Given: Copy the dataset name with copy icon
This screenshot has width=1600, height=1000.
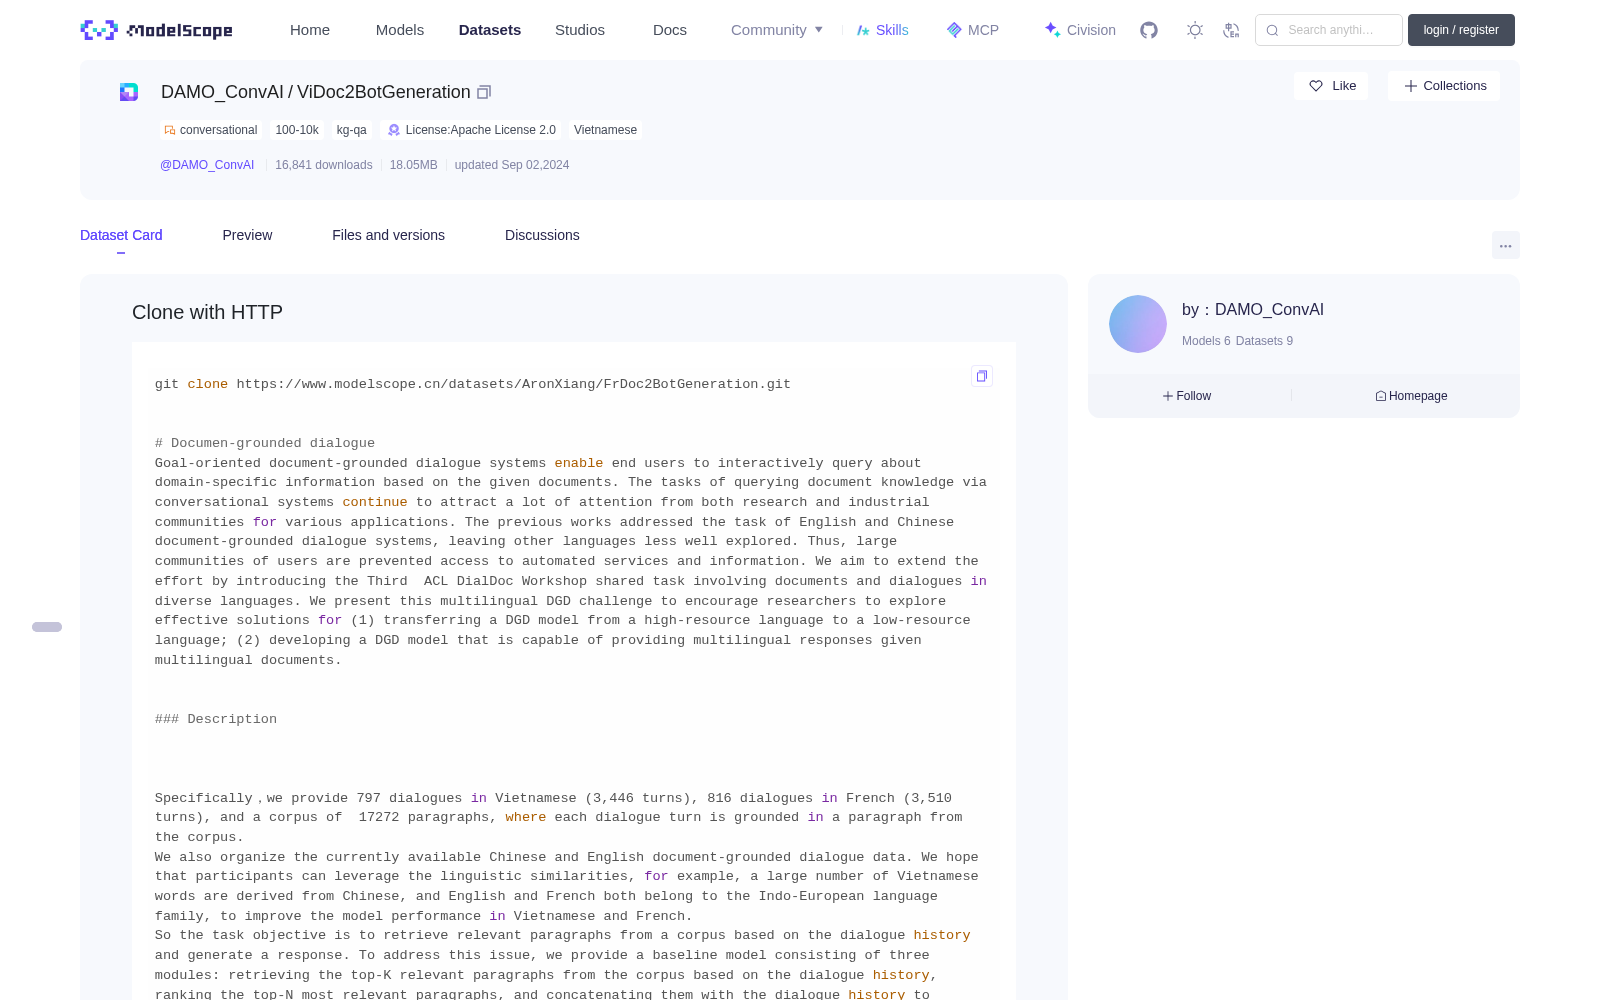Looking at the screenshot, I should tap(484, 92).
